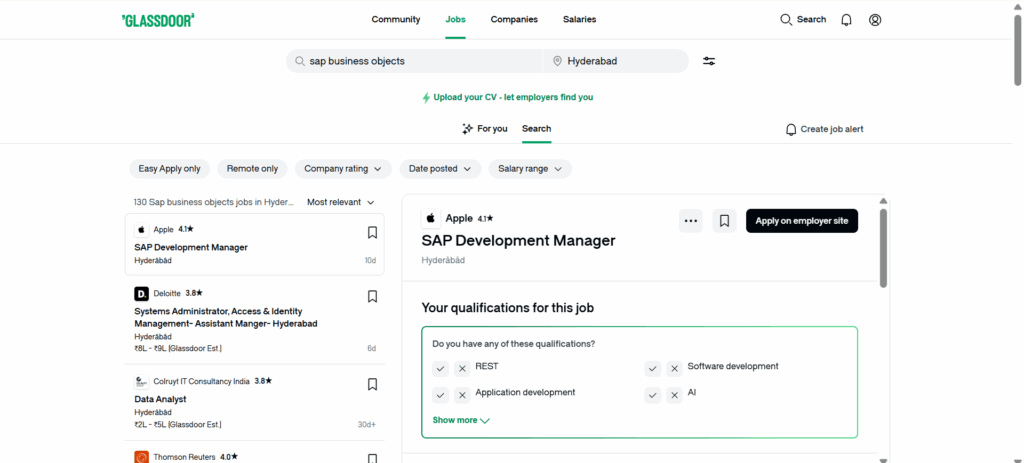Decline REST qualification with X
The width and height of the screenshot is (1024, 463).
coord(462,369)
